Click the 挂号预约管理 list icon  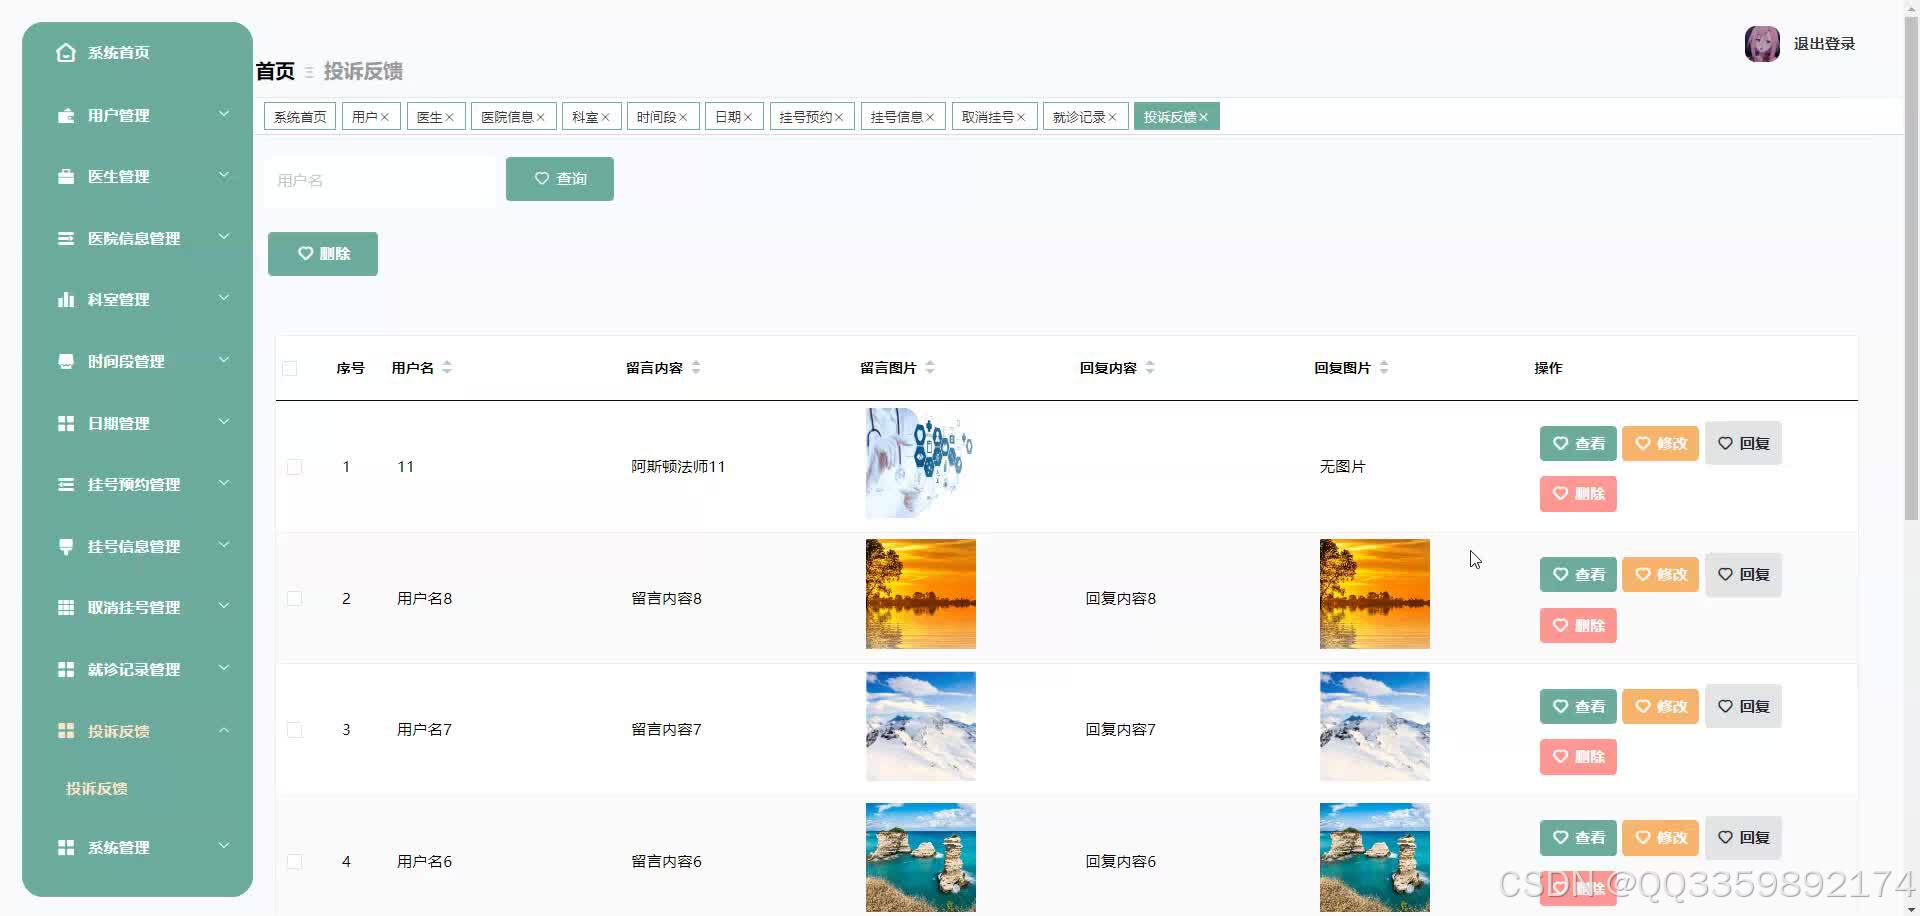coord(66,485)
